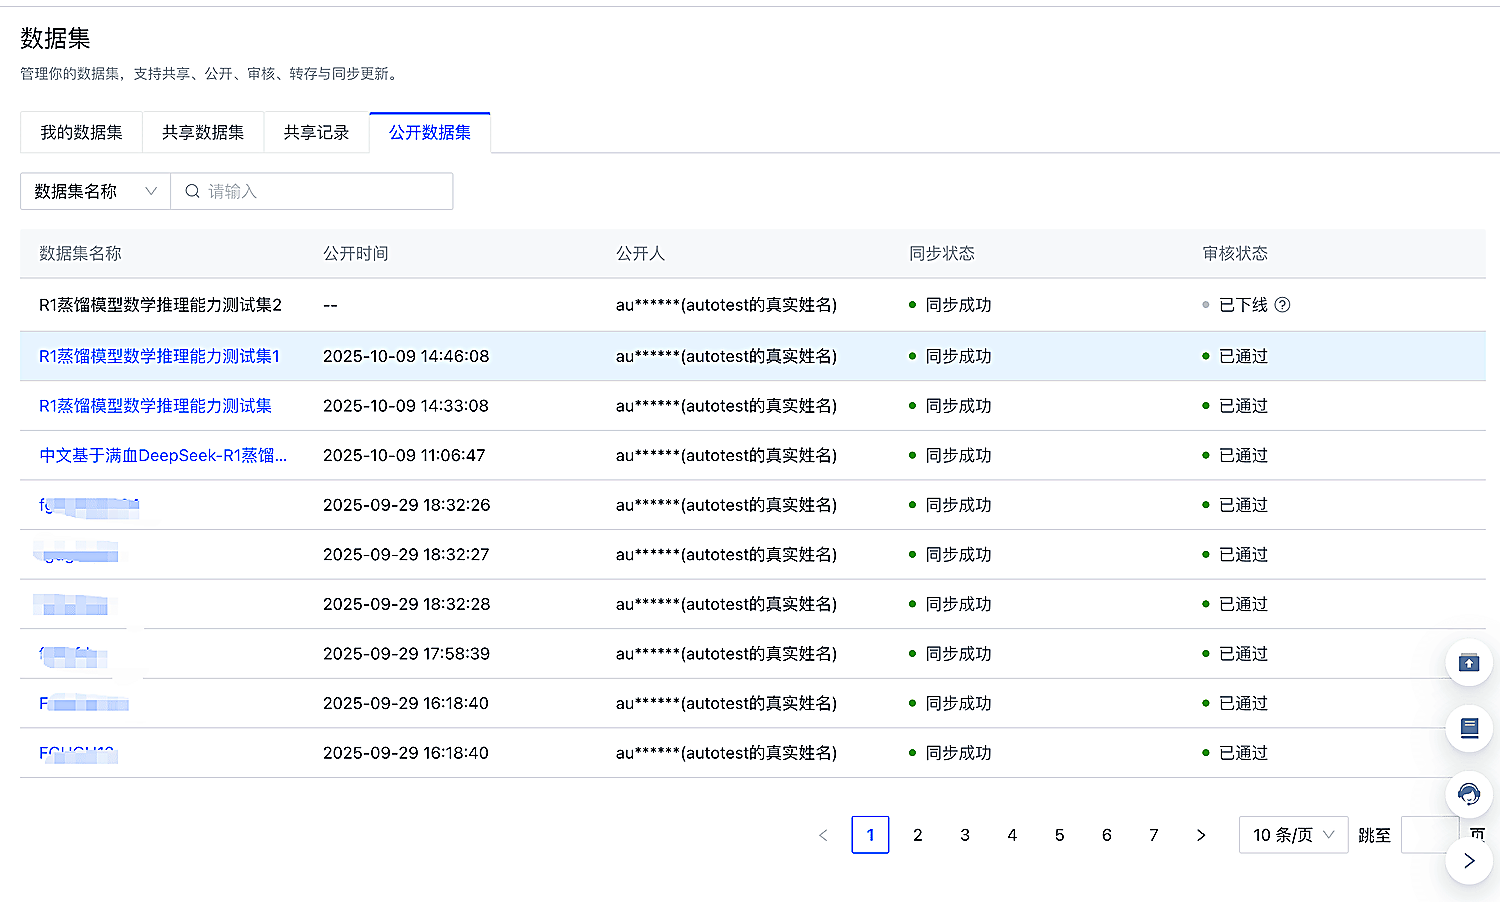
Task: Click the 数据集名称 column header
Action: coord(80,254)
